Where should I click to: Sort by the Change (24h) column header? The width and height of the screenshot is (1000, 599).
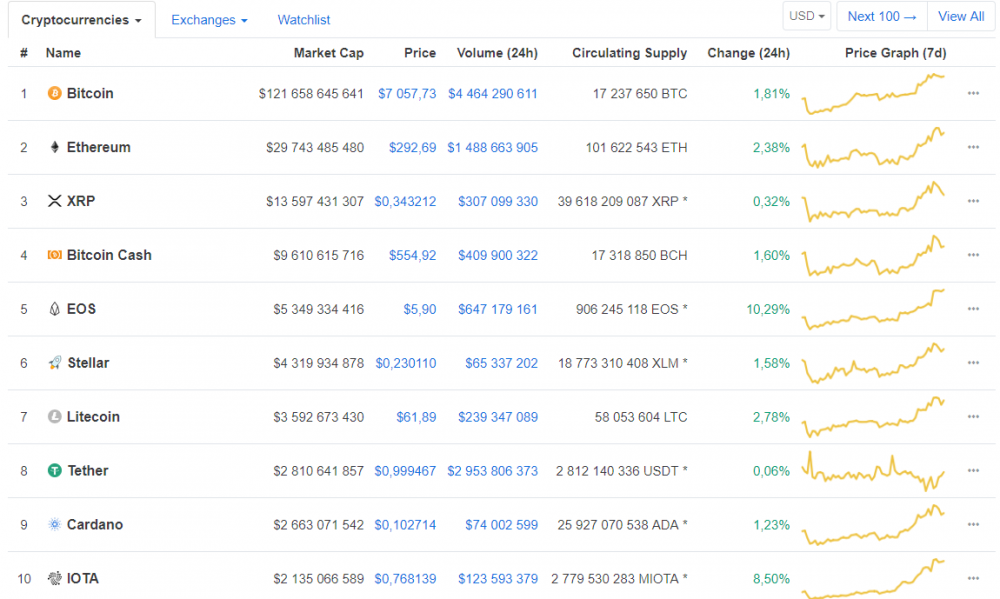(748, 53)
